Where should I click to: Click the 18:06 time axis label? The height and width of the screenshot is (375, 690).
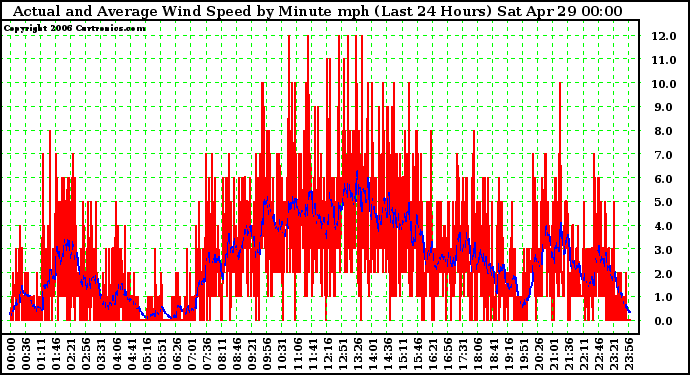(478, 354)
